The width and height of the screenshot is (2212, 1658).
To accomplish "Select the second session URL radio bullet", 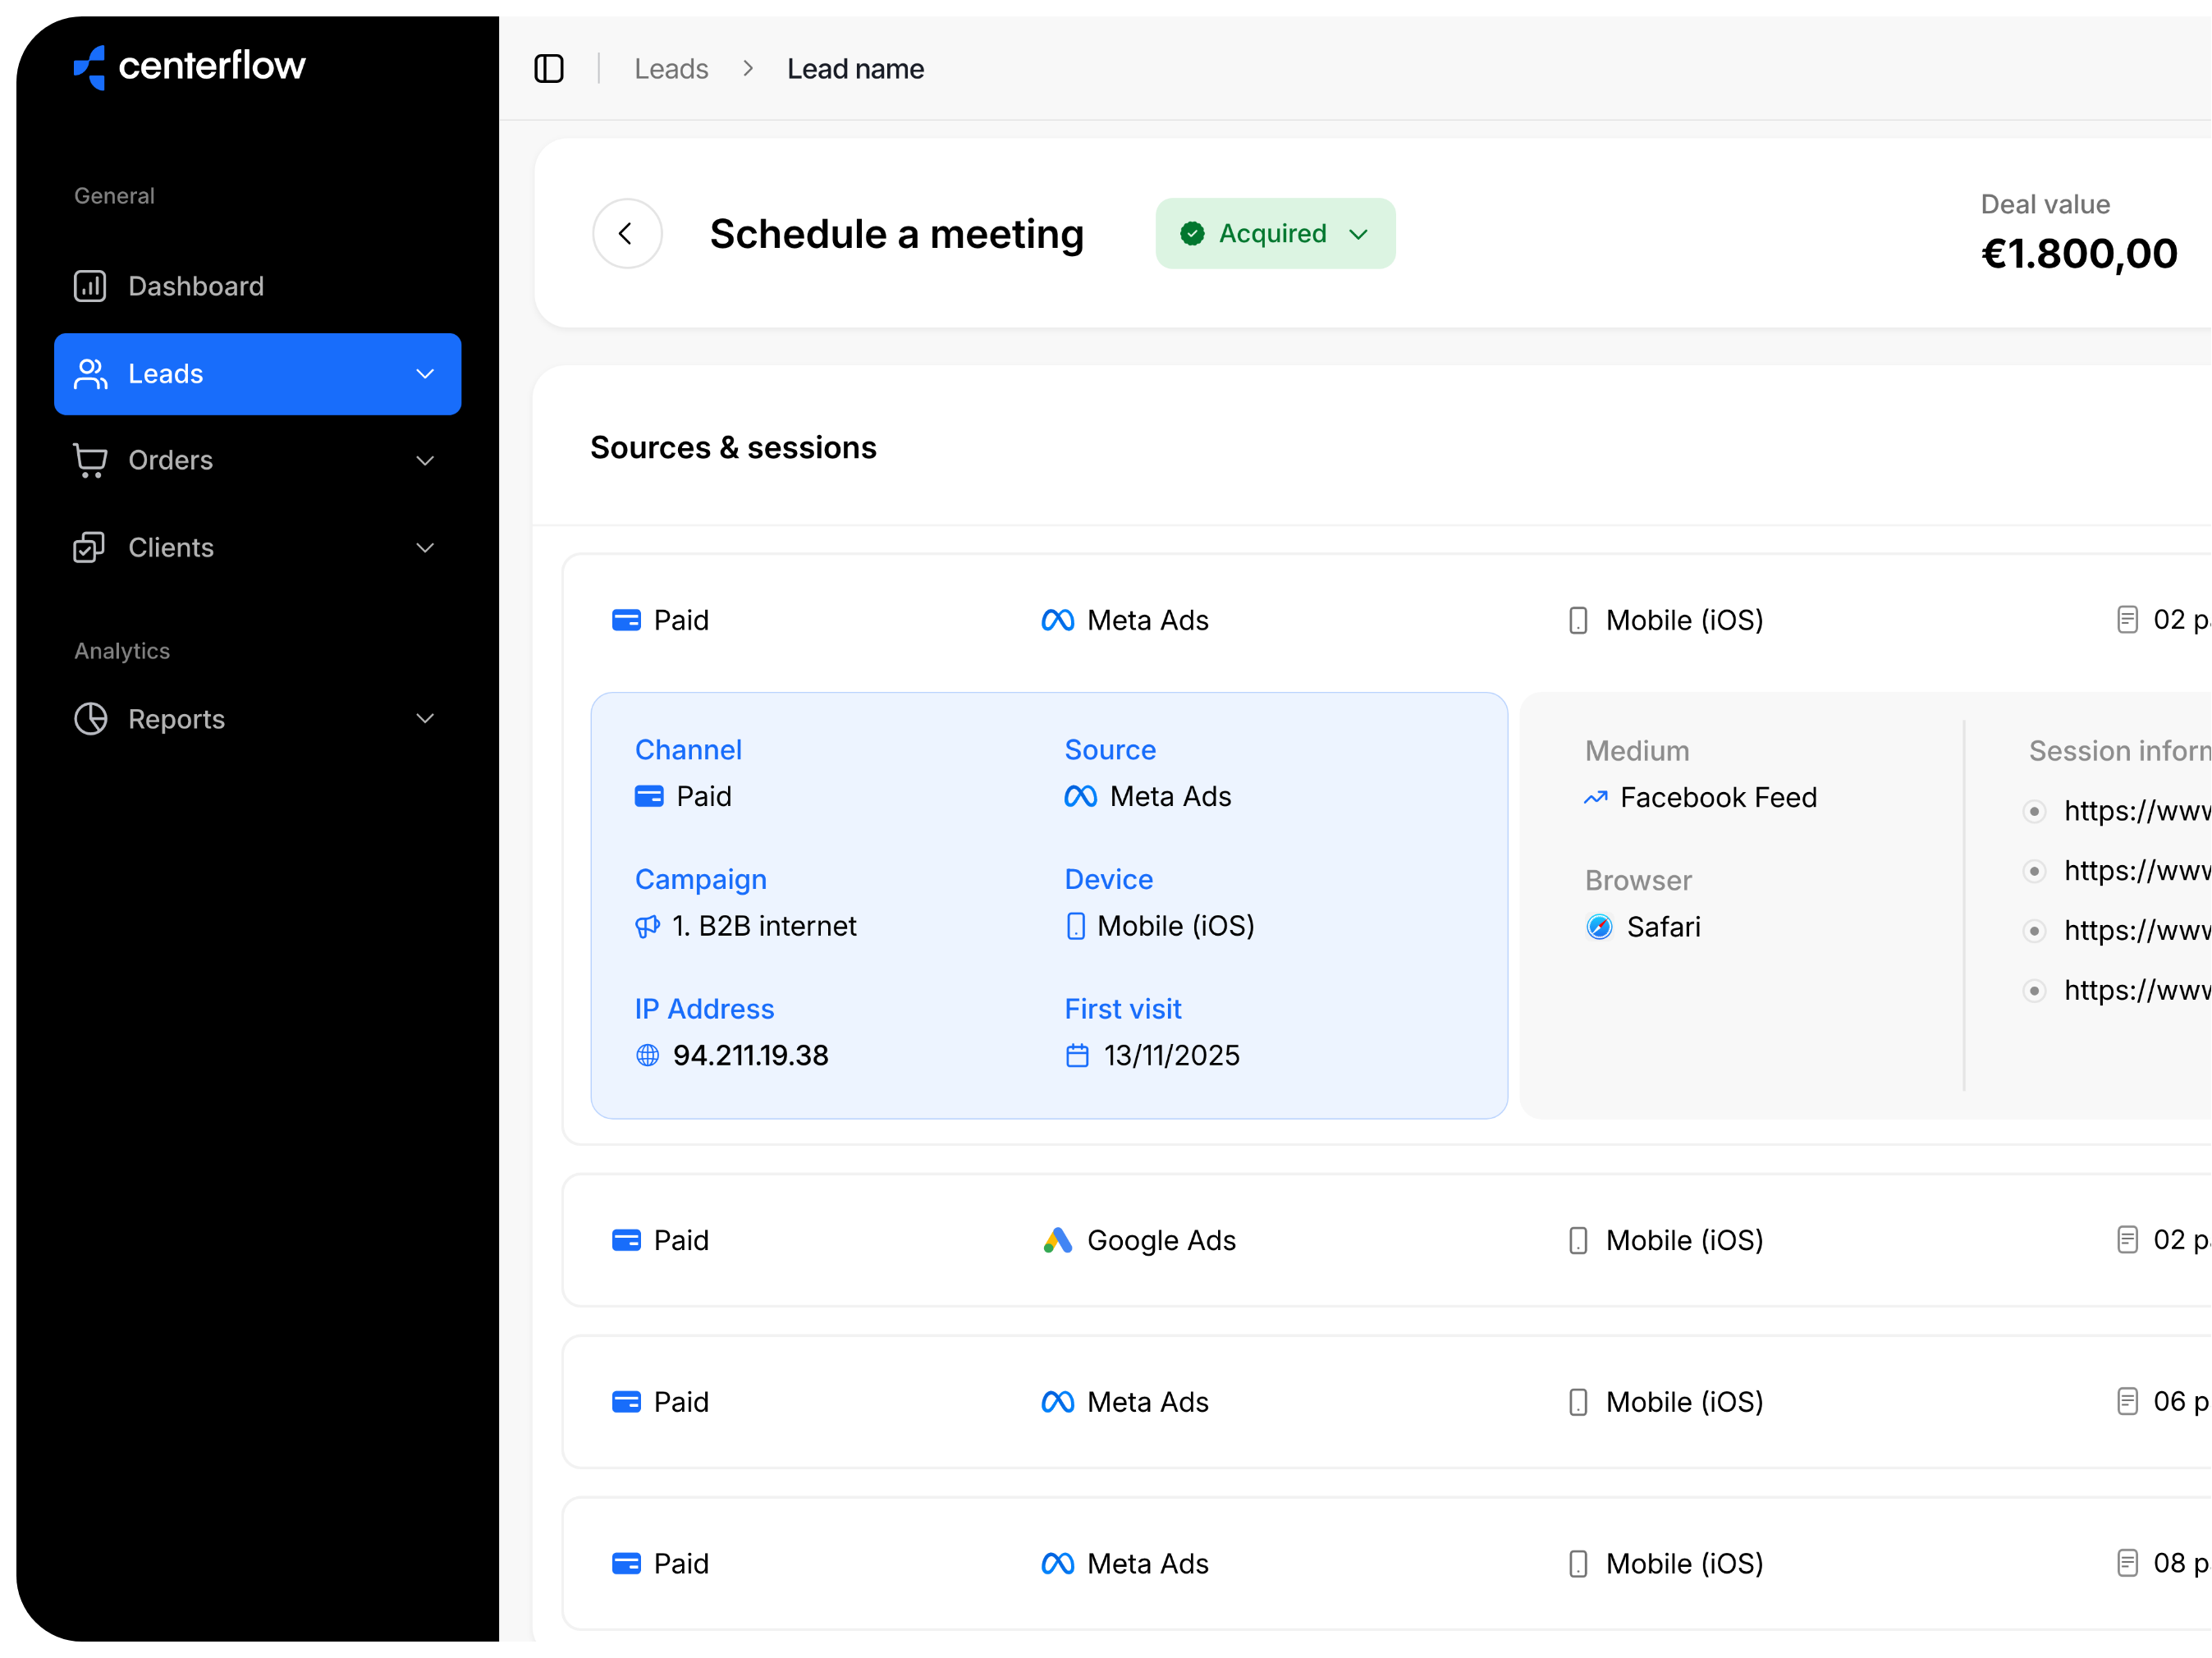I will point(2033,871).
